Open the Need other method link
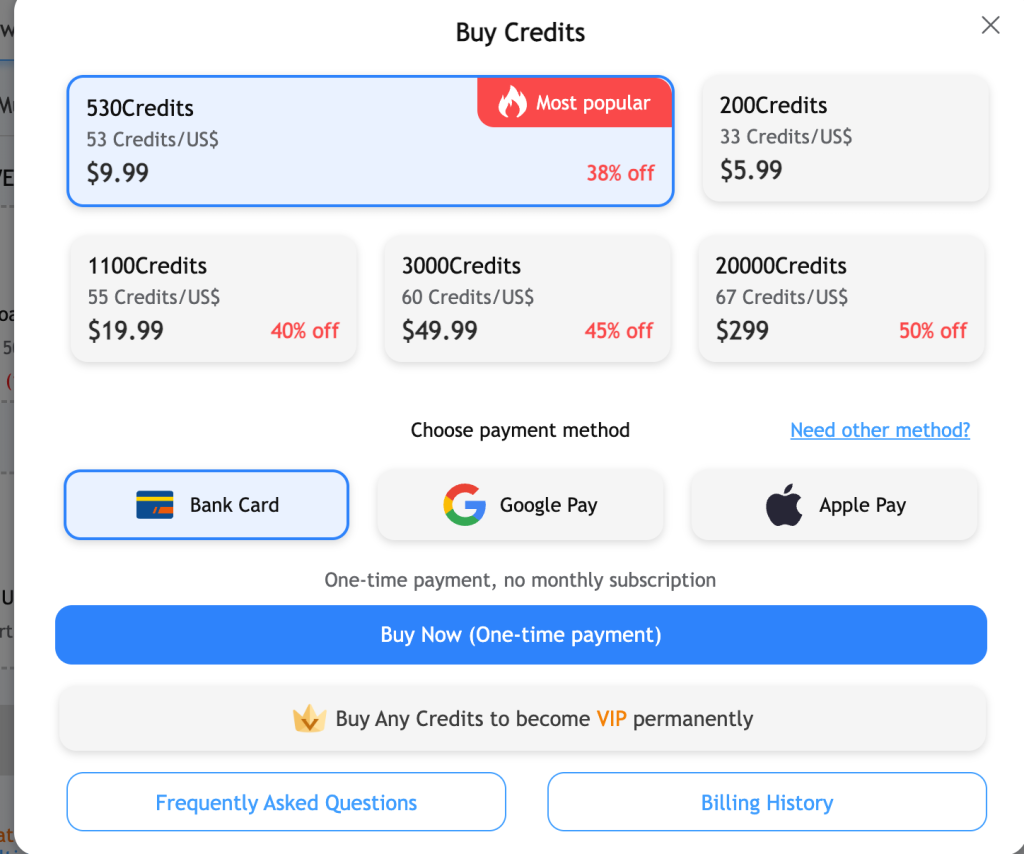Image resolution: width=1024 pixels, height=854 pixels. (880, 430)
